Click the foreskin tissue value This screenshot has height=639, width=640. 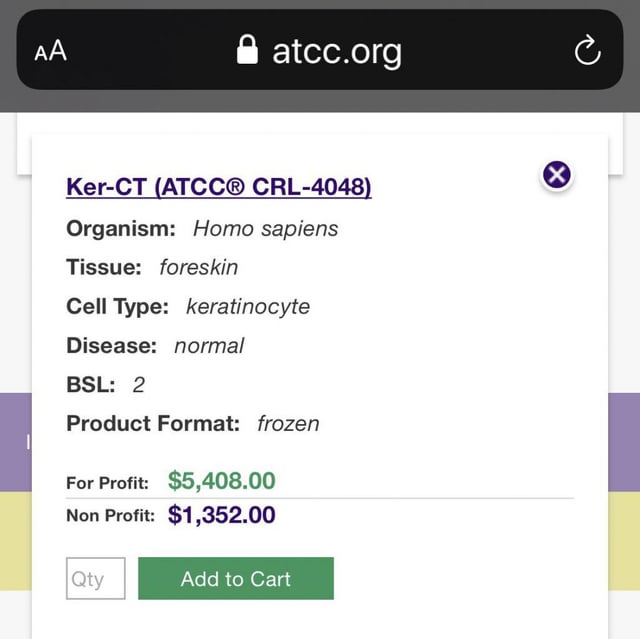click(x=198, y=267)
